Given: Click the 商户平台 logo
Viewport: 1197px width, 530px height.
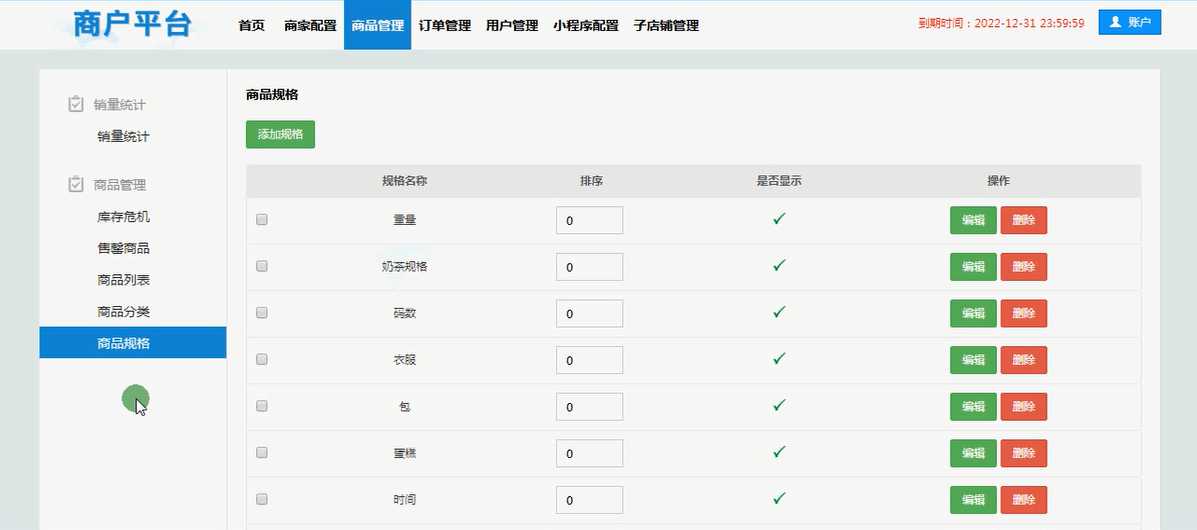Looking at the screenshot, I should tap(132, 24).
